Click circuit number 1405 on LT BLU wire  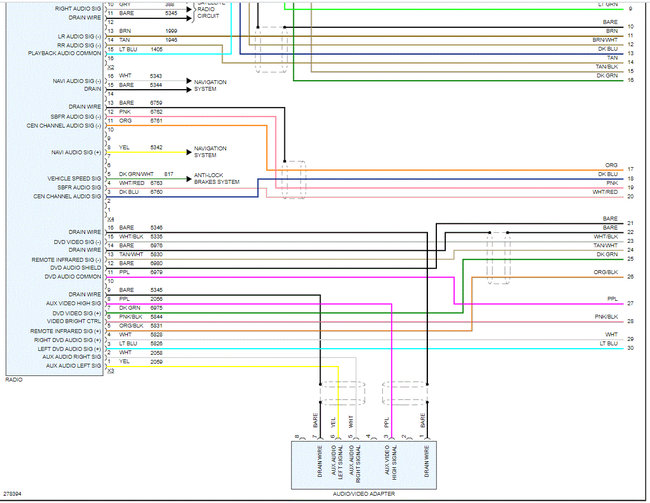point(156,49)
